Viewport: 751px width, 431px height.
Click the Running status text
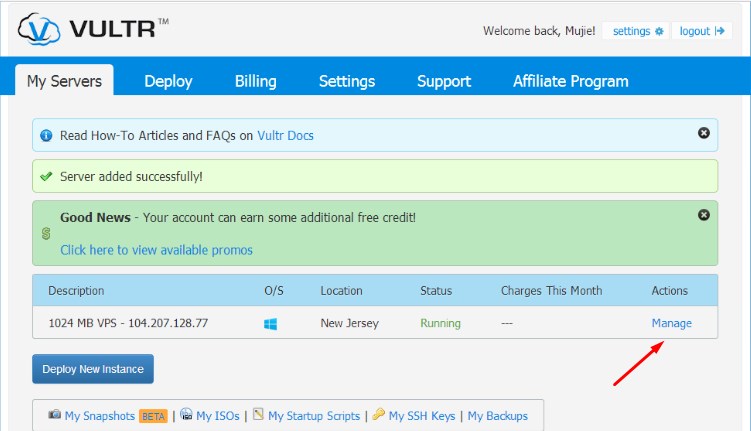click(440, 323)
